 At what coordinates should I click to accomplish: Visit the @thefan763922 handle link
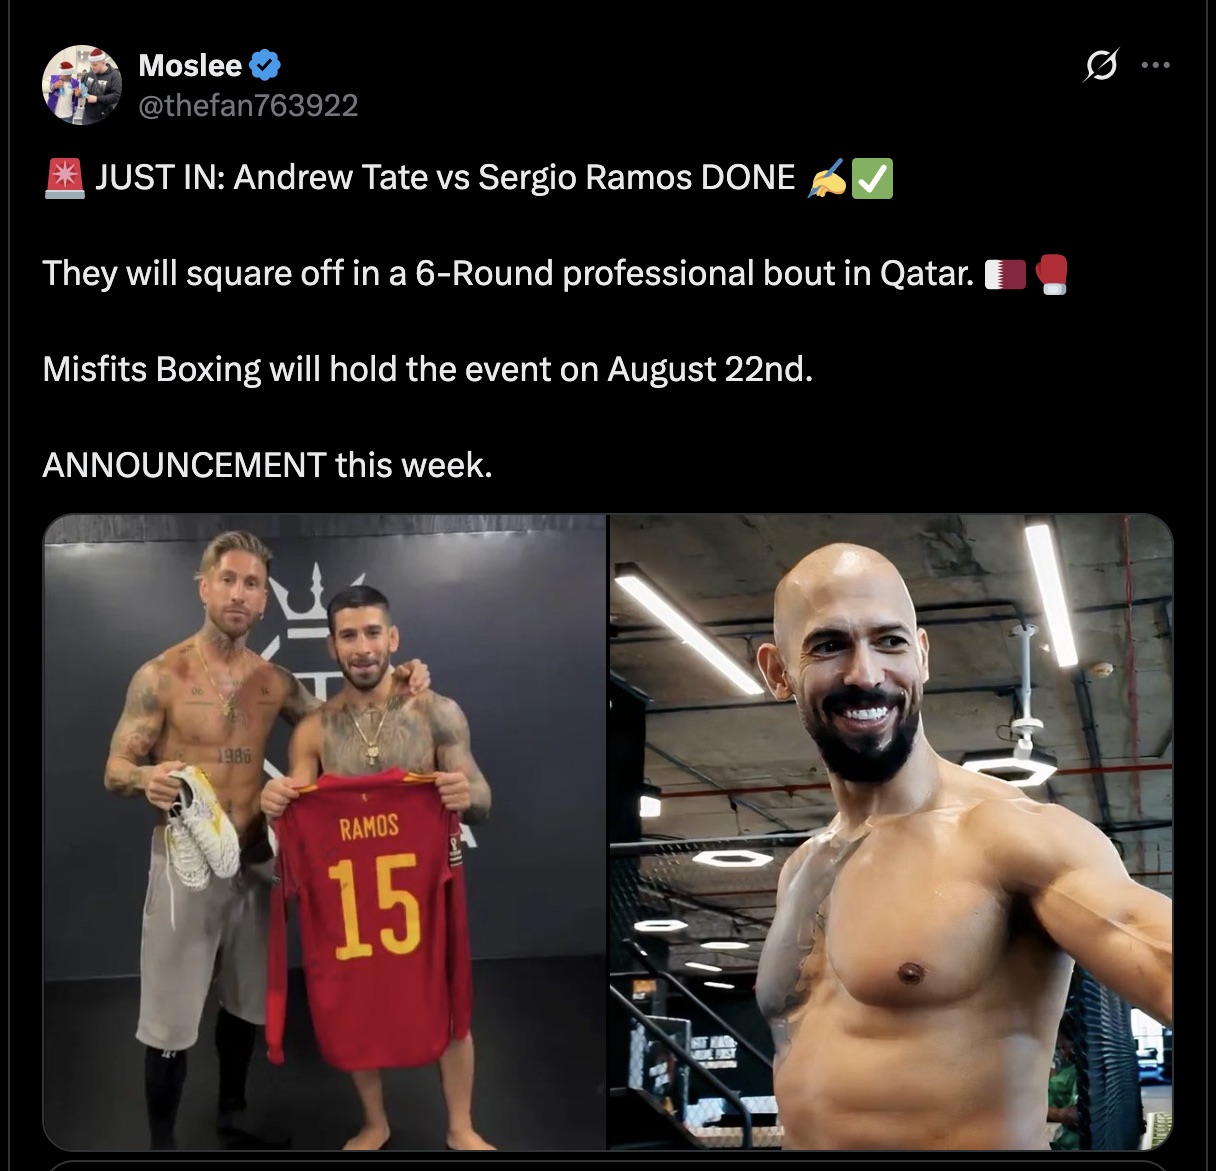248,106
